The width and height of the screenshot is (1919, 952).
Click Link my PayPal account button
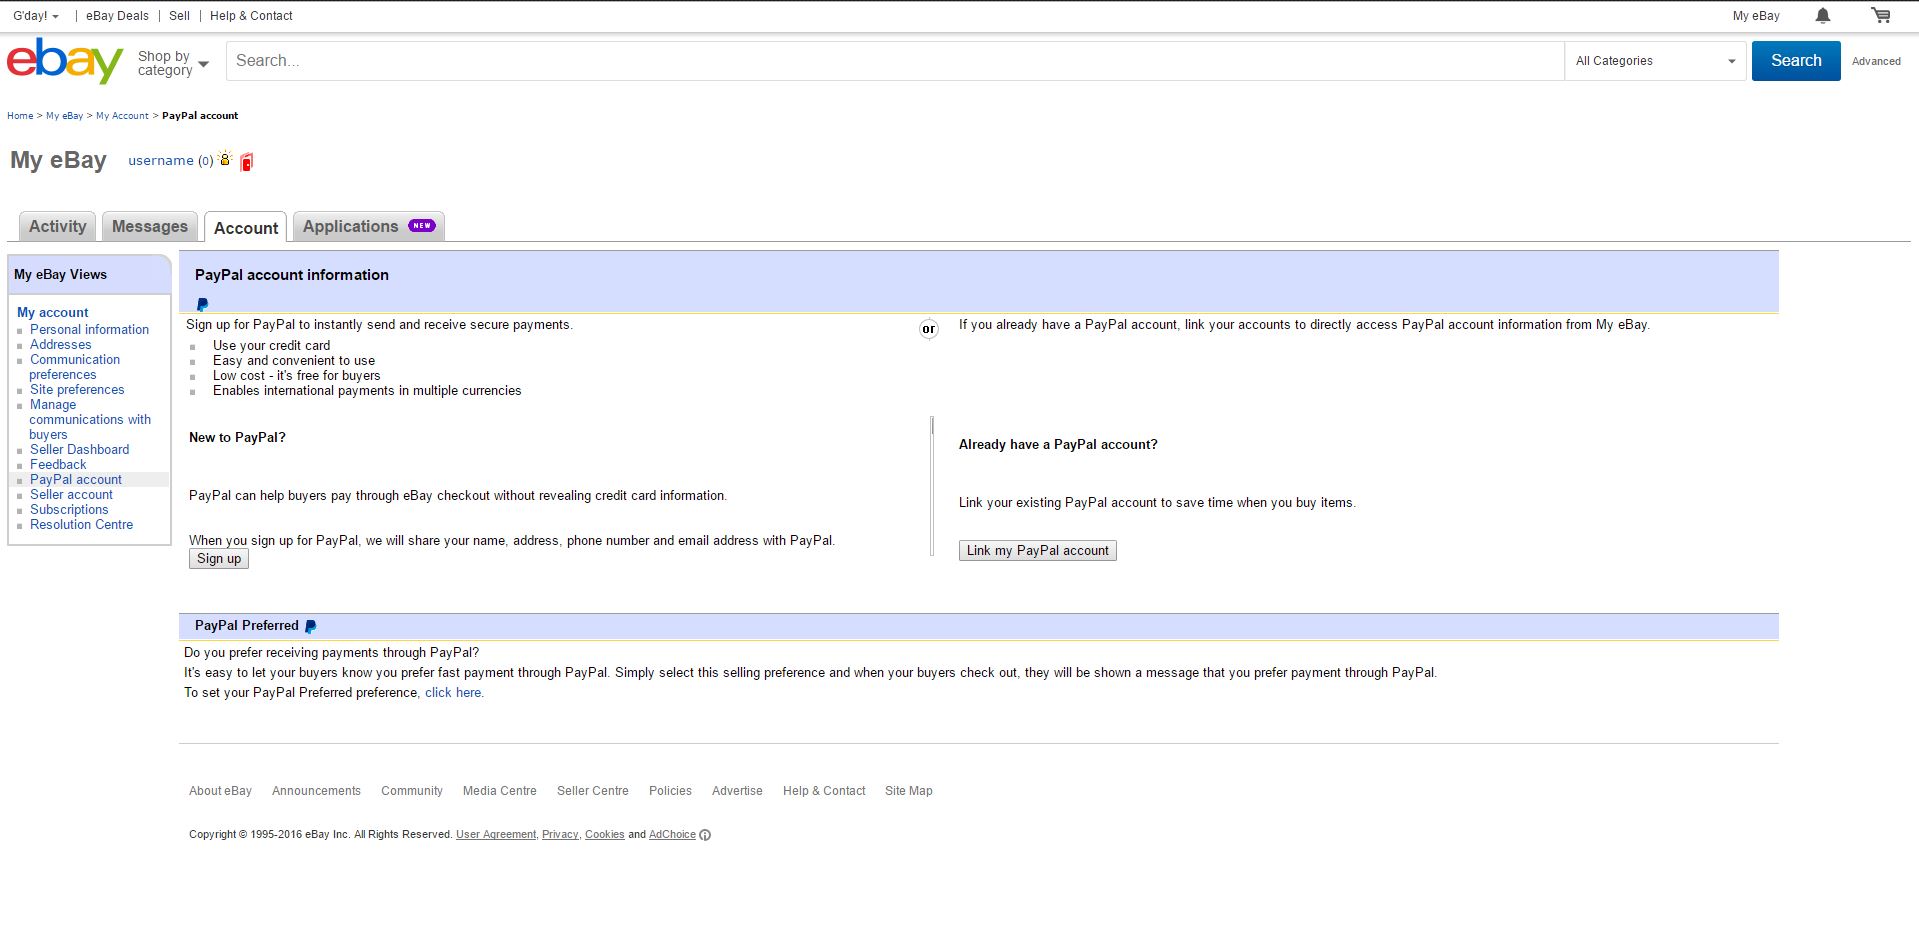[1038, 551]
